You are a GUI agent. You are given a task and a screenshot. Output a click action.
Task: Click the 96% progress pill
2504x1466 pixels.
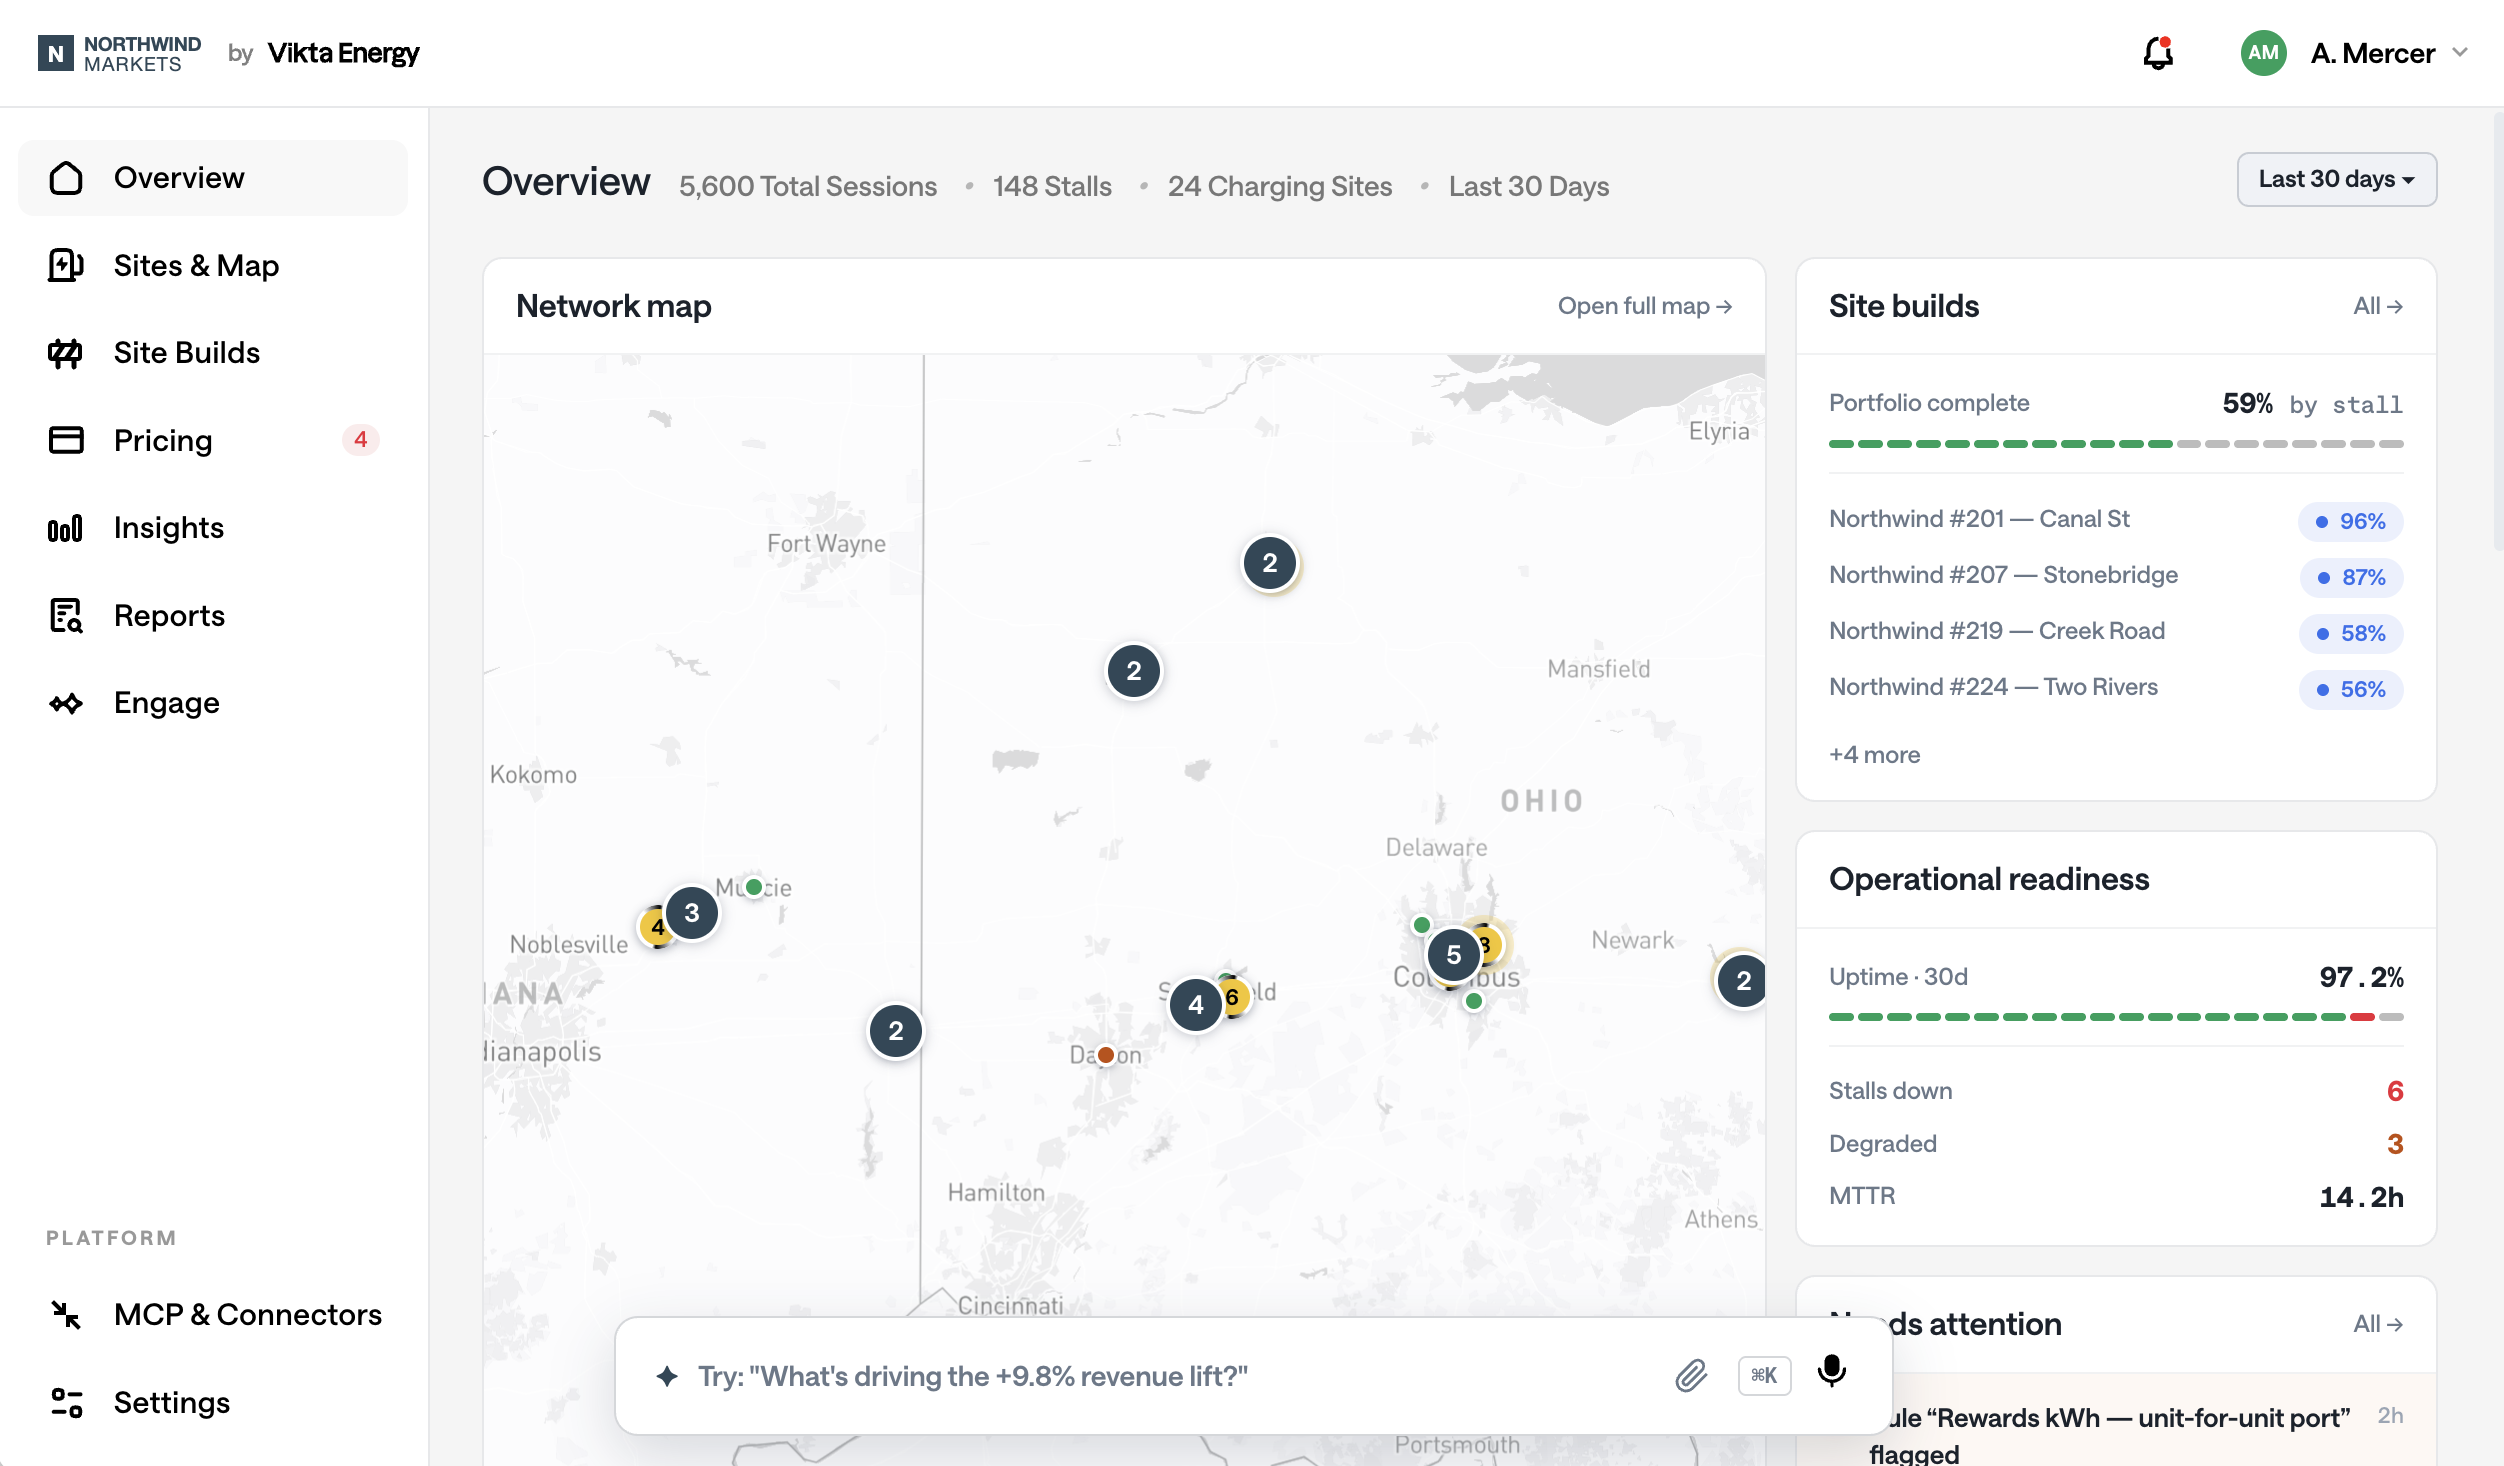(2350, 521)
